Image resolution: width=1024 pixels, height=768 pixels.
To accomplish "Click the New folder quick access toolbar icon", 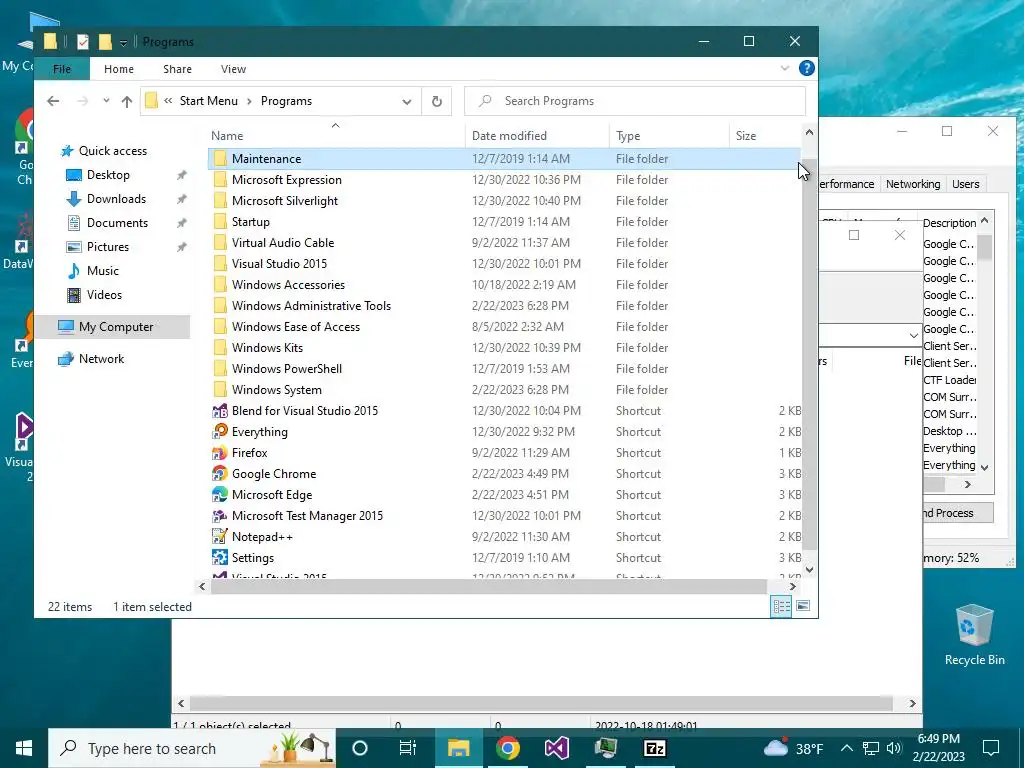I will point(105,42).
